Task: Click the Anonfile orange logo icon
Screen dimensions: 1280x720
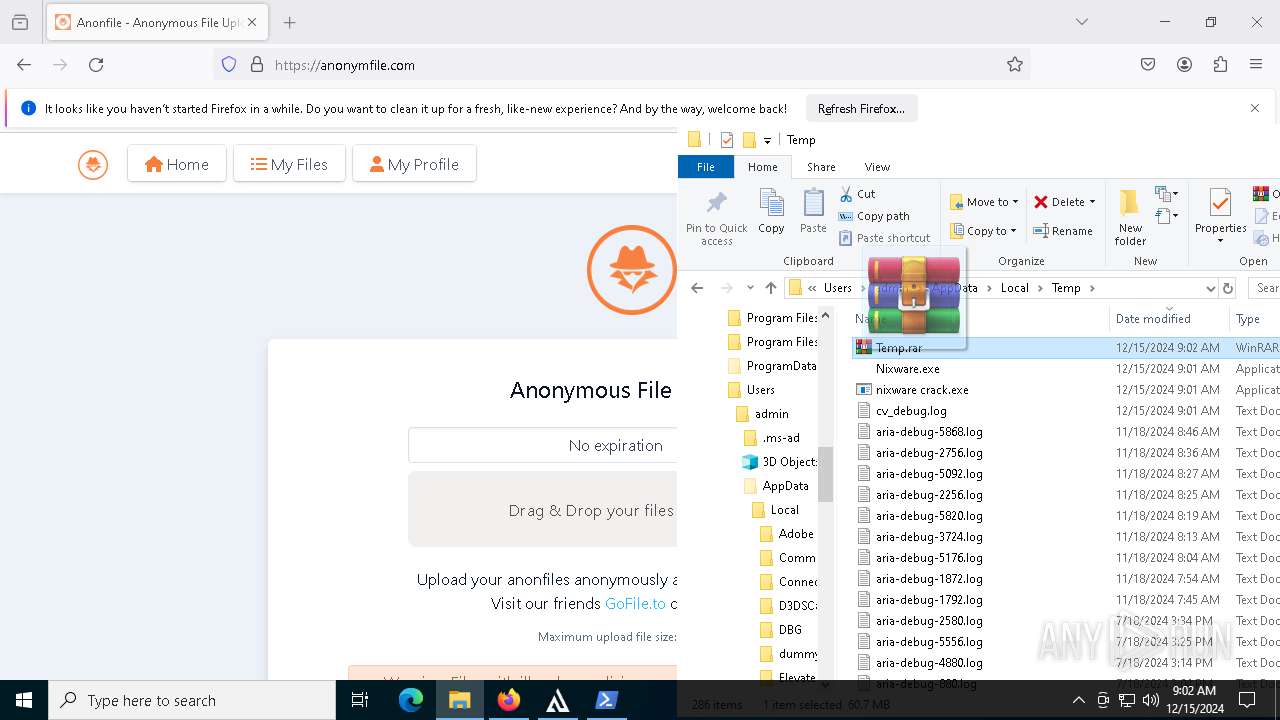Action: tap(93, 164)
